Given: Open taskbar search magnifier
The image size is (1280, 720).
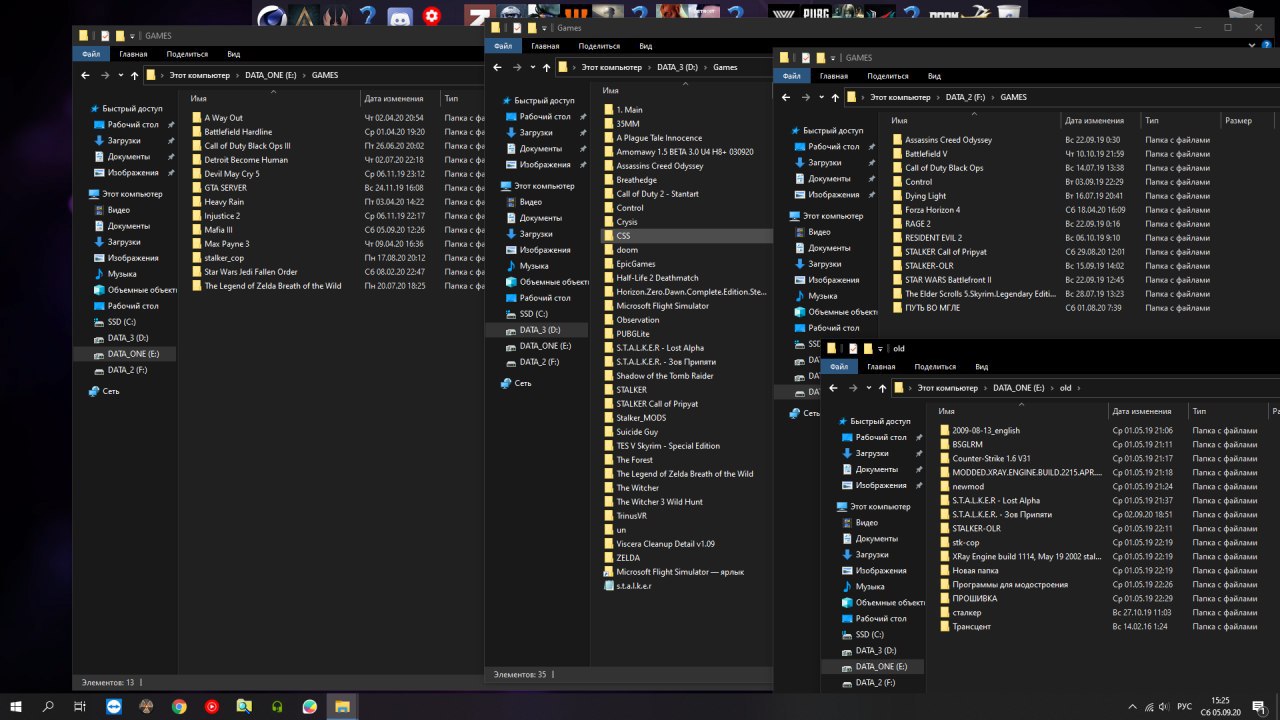Looking at the screenshot, I should point(48,707).
